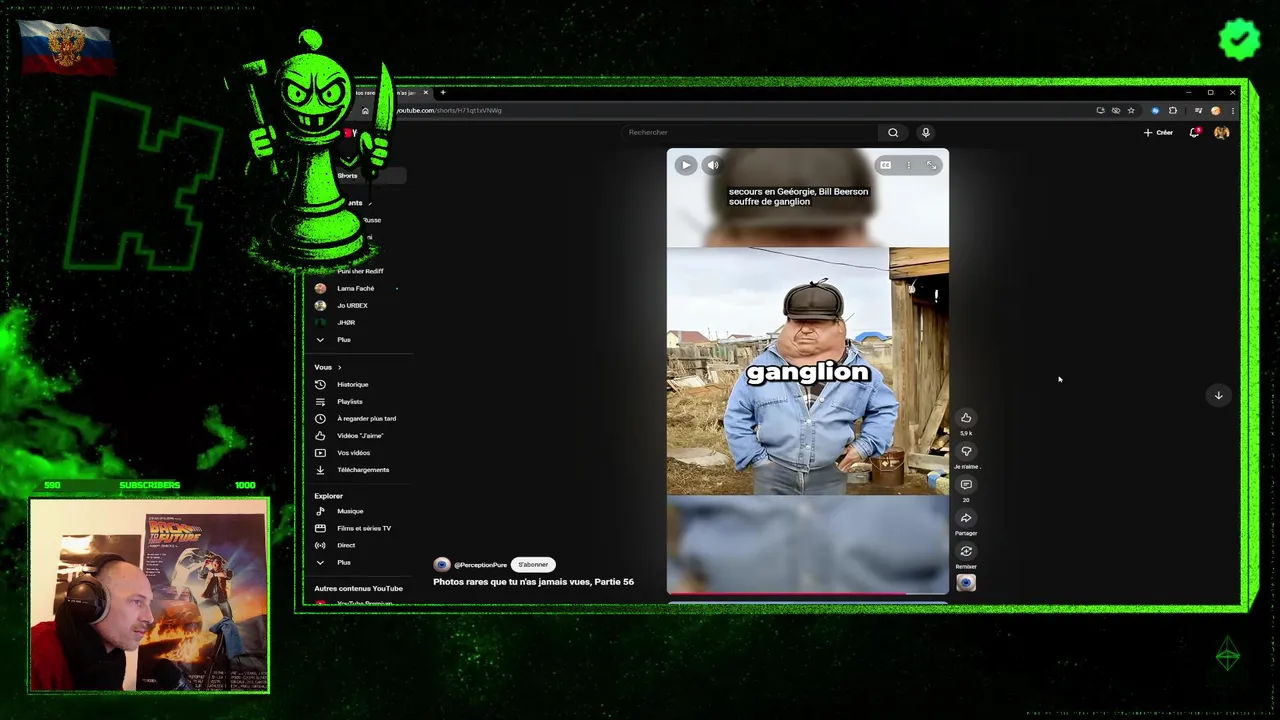This screenshot has height=720, width=1280.
Task: Expand the short to fullscreen
Action: [931, 165]
